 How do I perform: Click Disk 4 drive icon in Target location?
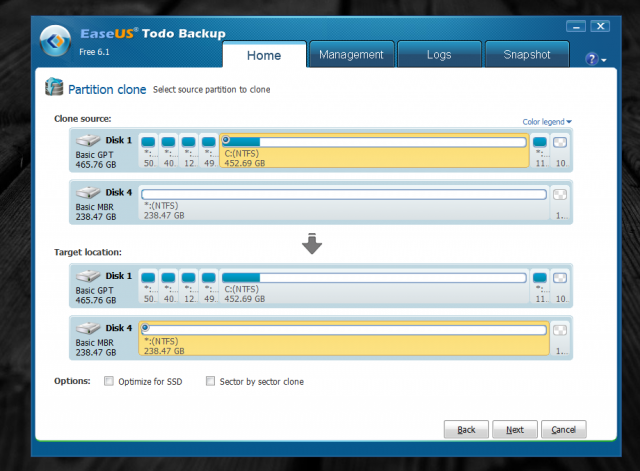click(x=88, y=328)
